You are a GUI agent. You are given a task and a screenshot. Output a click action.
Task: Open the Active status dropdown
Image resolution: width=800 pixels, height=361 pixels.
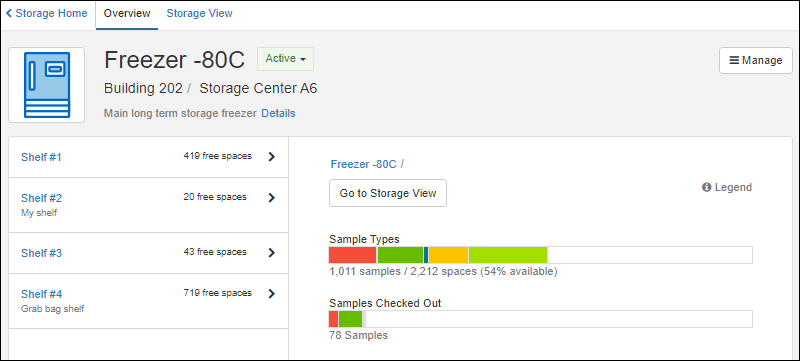coord(285,59)
